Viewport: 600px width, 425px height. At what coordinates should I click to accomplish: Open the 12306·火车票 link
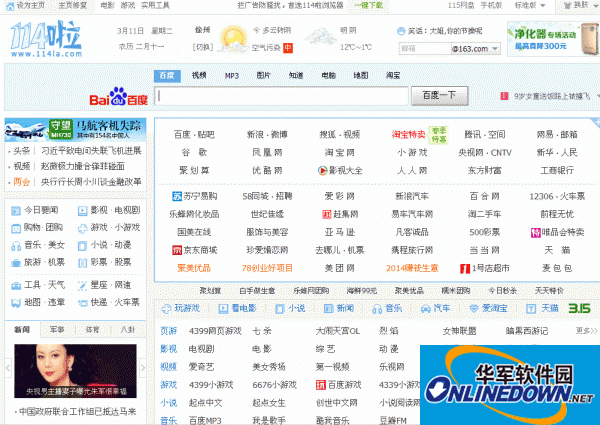(x=557, y=196)
